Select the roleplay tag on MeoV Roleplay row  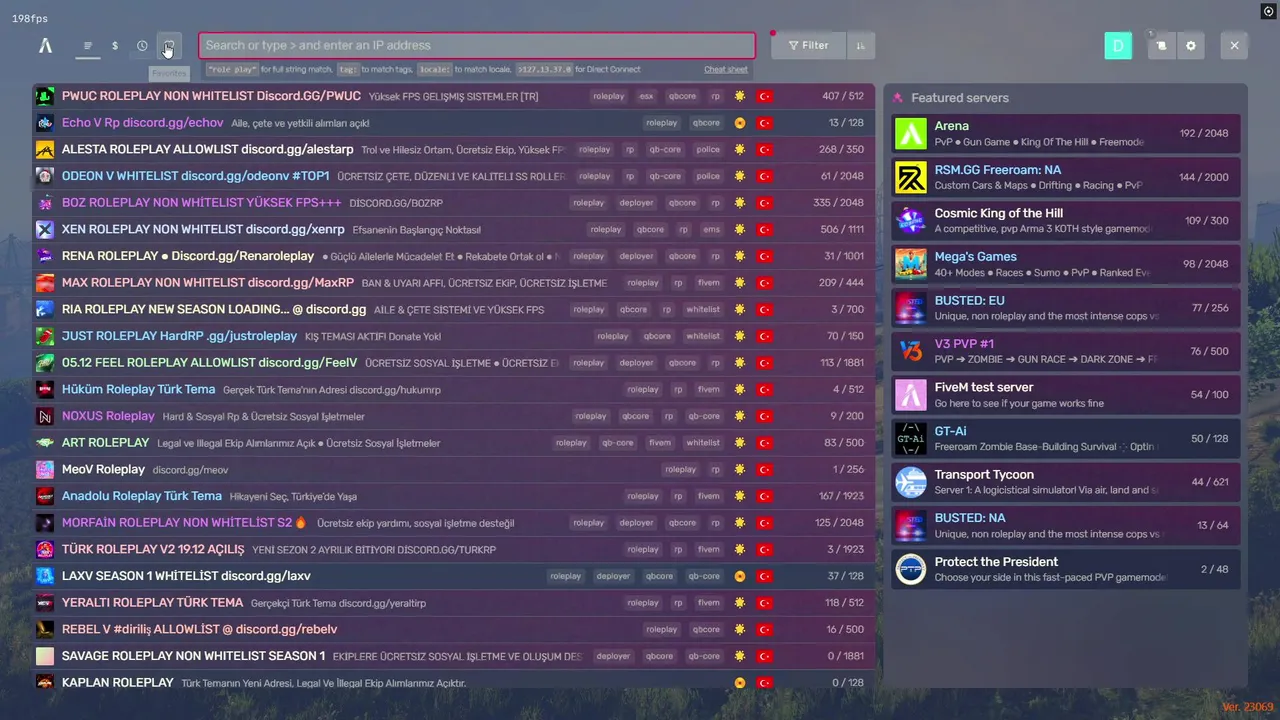pyautogui.click(x=680, y=469)
